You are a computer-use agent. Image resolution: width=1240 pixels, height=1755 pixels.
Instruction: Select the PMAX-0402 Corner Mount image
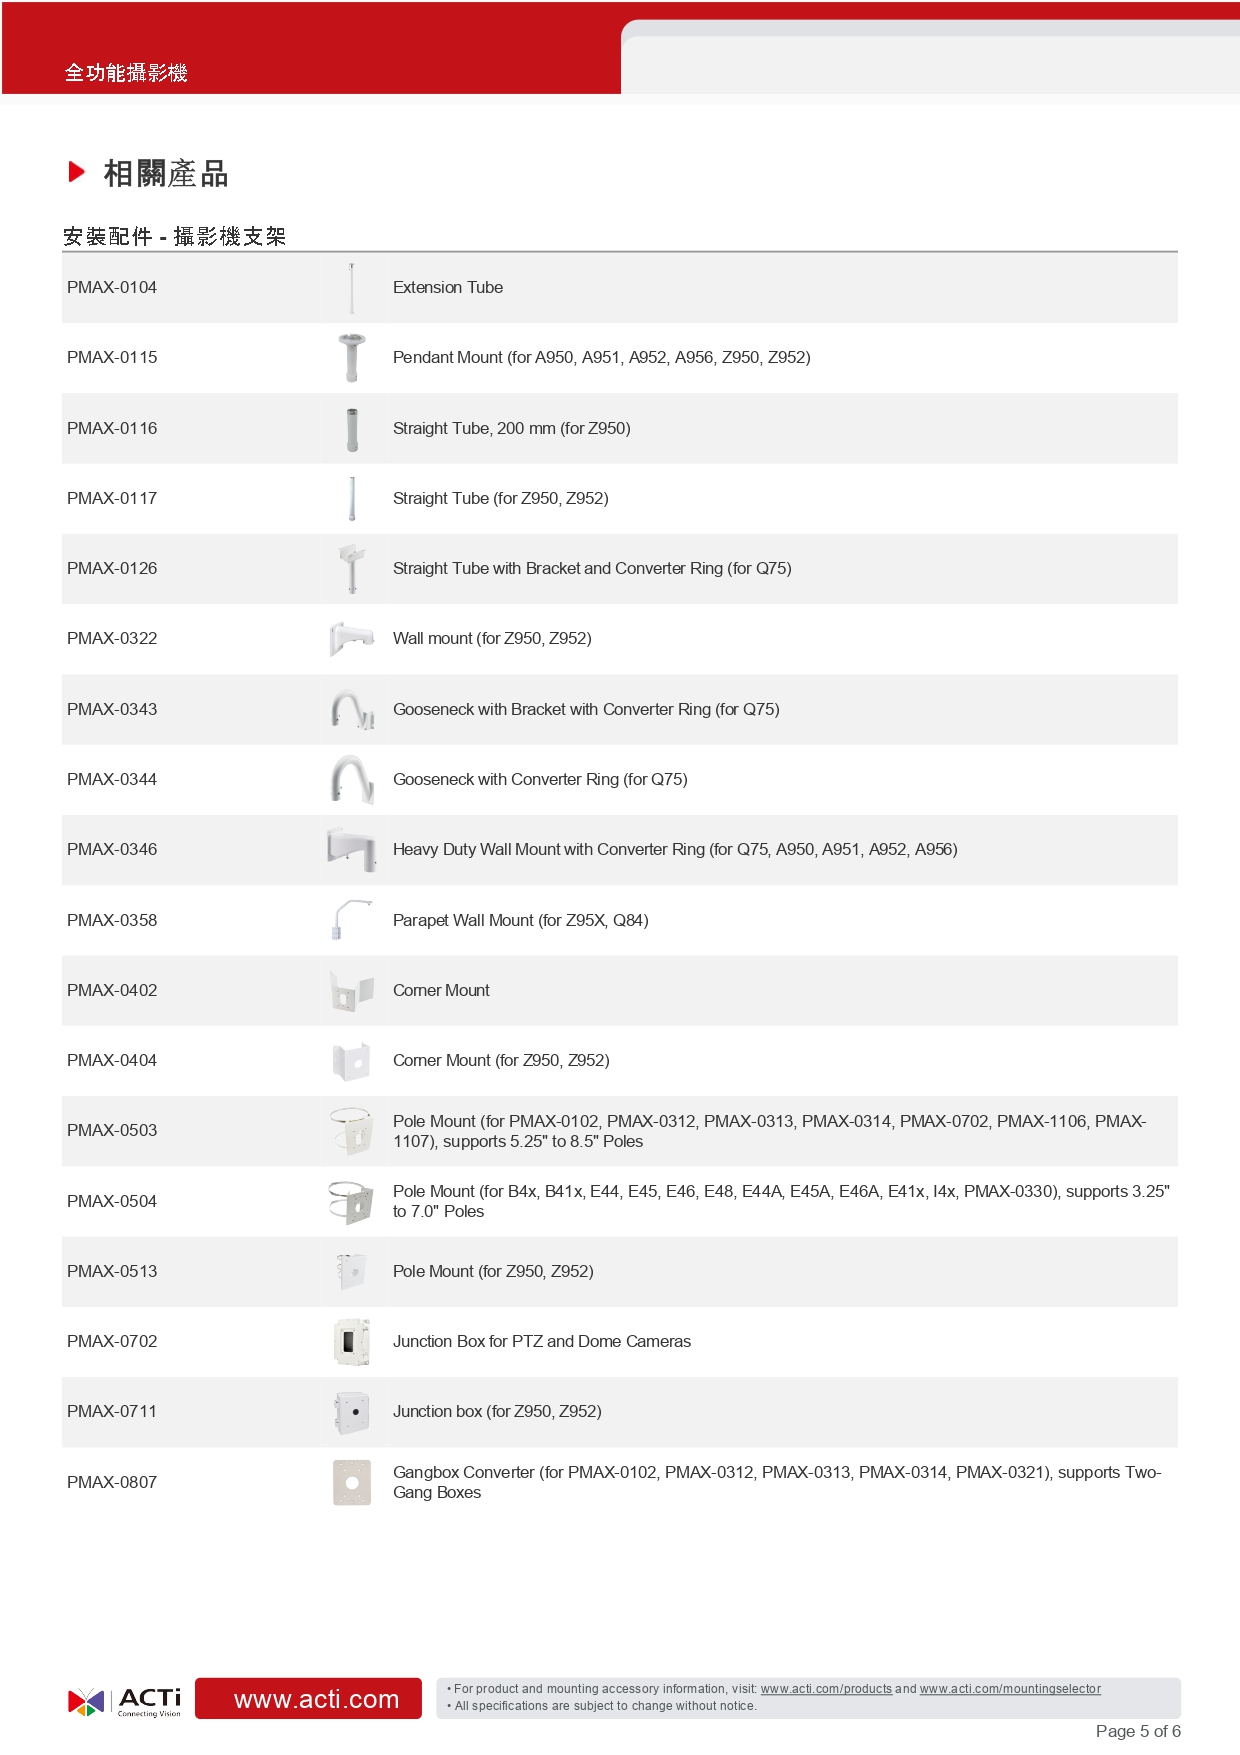point(352,990)
